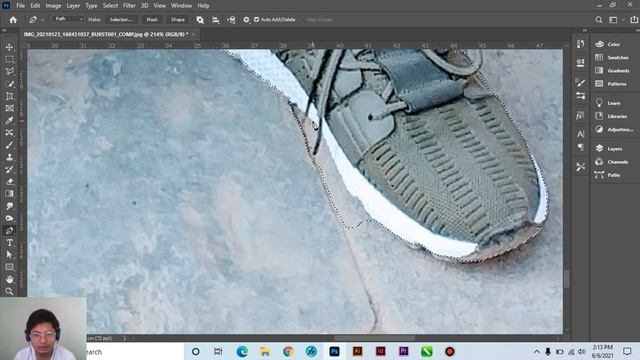Go to Photoshop Home screen
This screenshot has width=640, height=360.
(13, 20)
